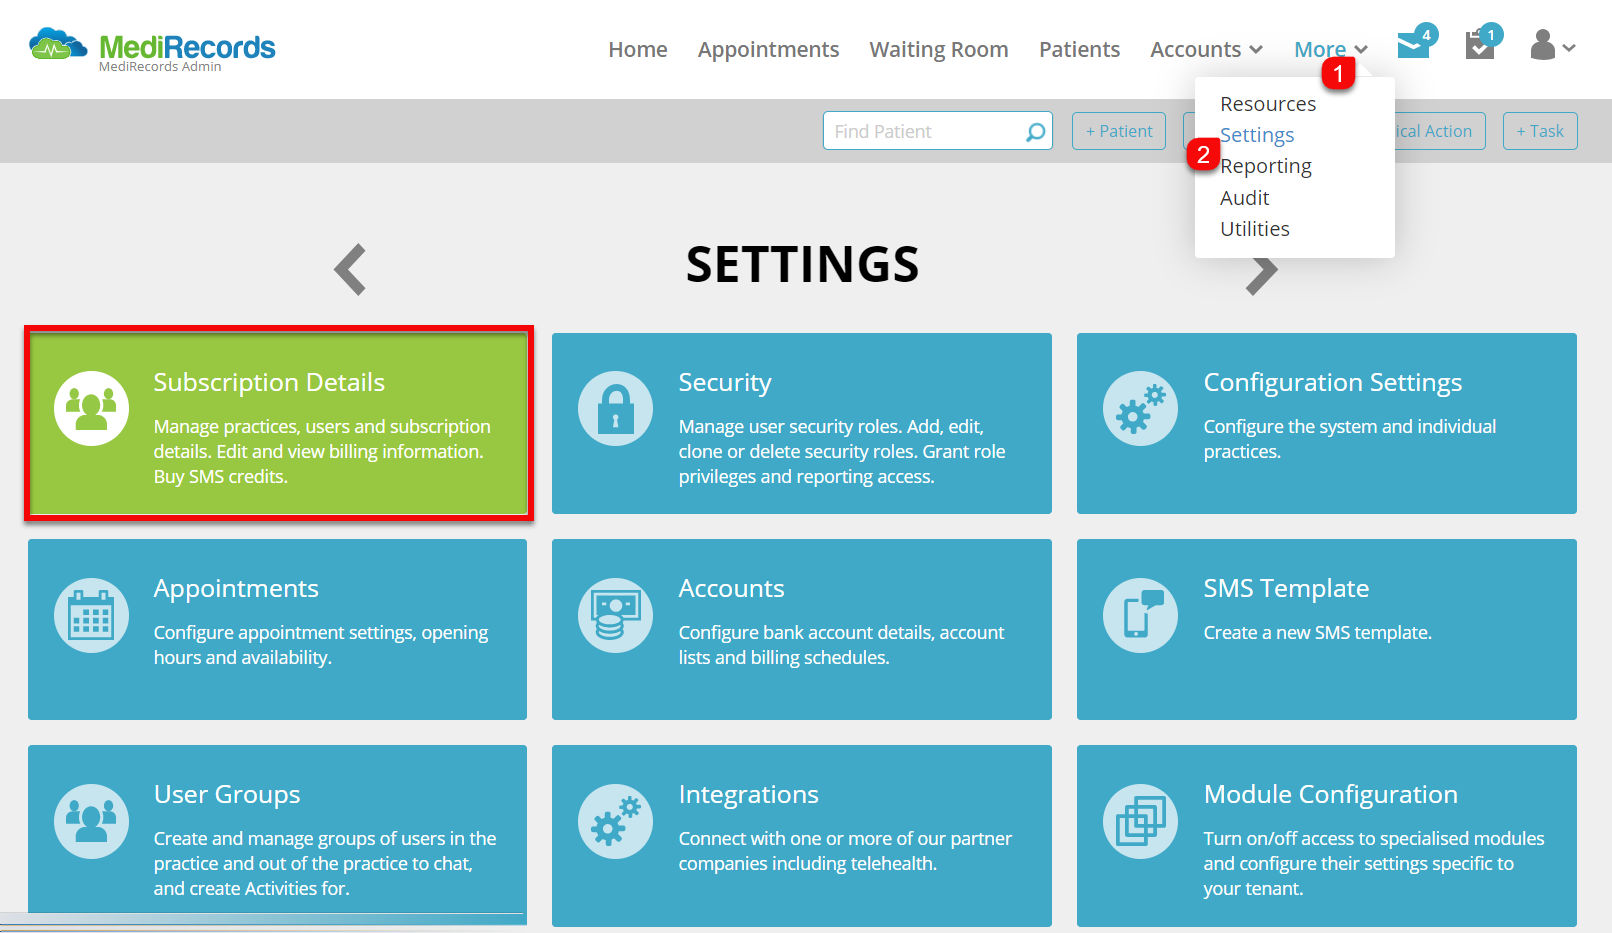Click the 'Create a new SMS template.' text
This screenshot has width=1612, height=933.
coord(1317,632)
